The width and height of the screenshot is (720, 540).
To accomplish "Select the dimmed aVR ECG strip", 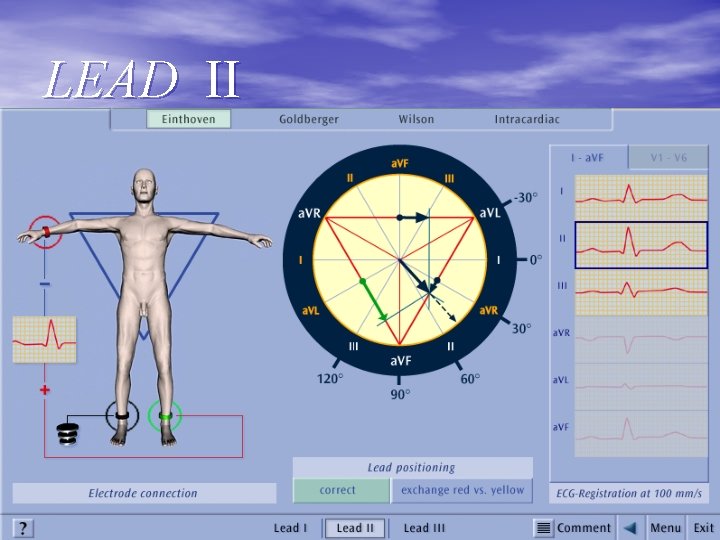I will point(641,340).
